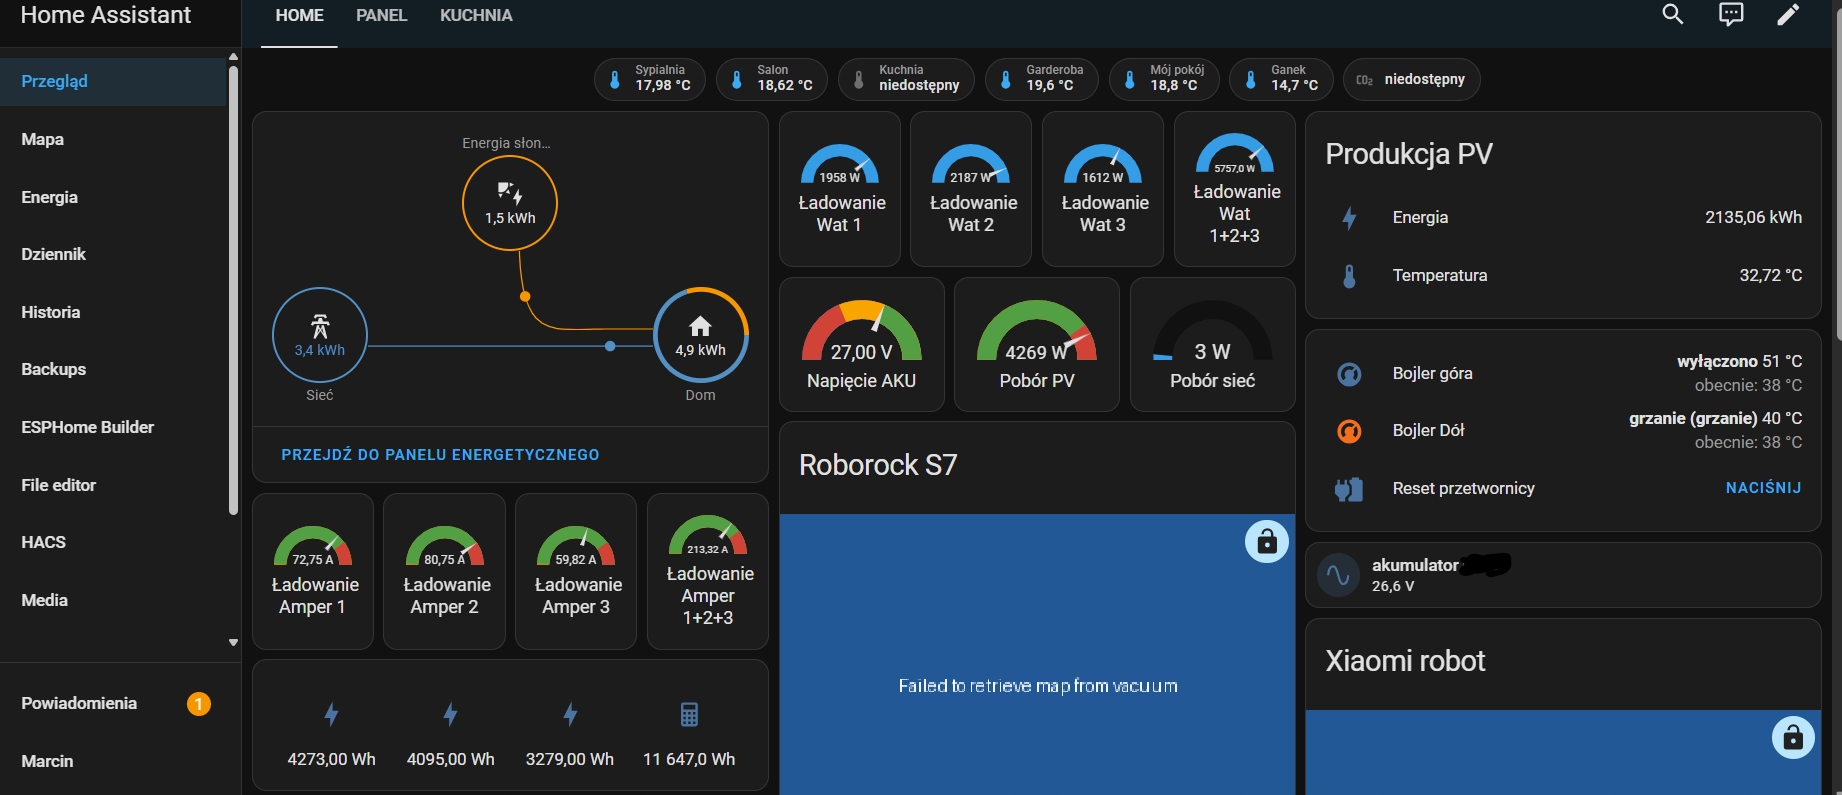Click the sidebar scroll down arrow
The height and width of the screenshot is (795, 1842).
(x=233, y=643)
